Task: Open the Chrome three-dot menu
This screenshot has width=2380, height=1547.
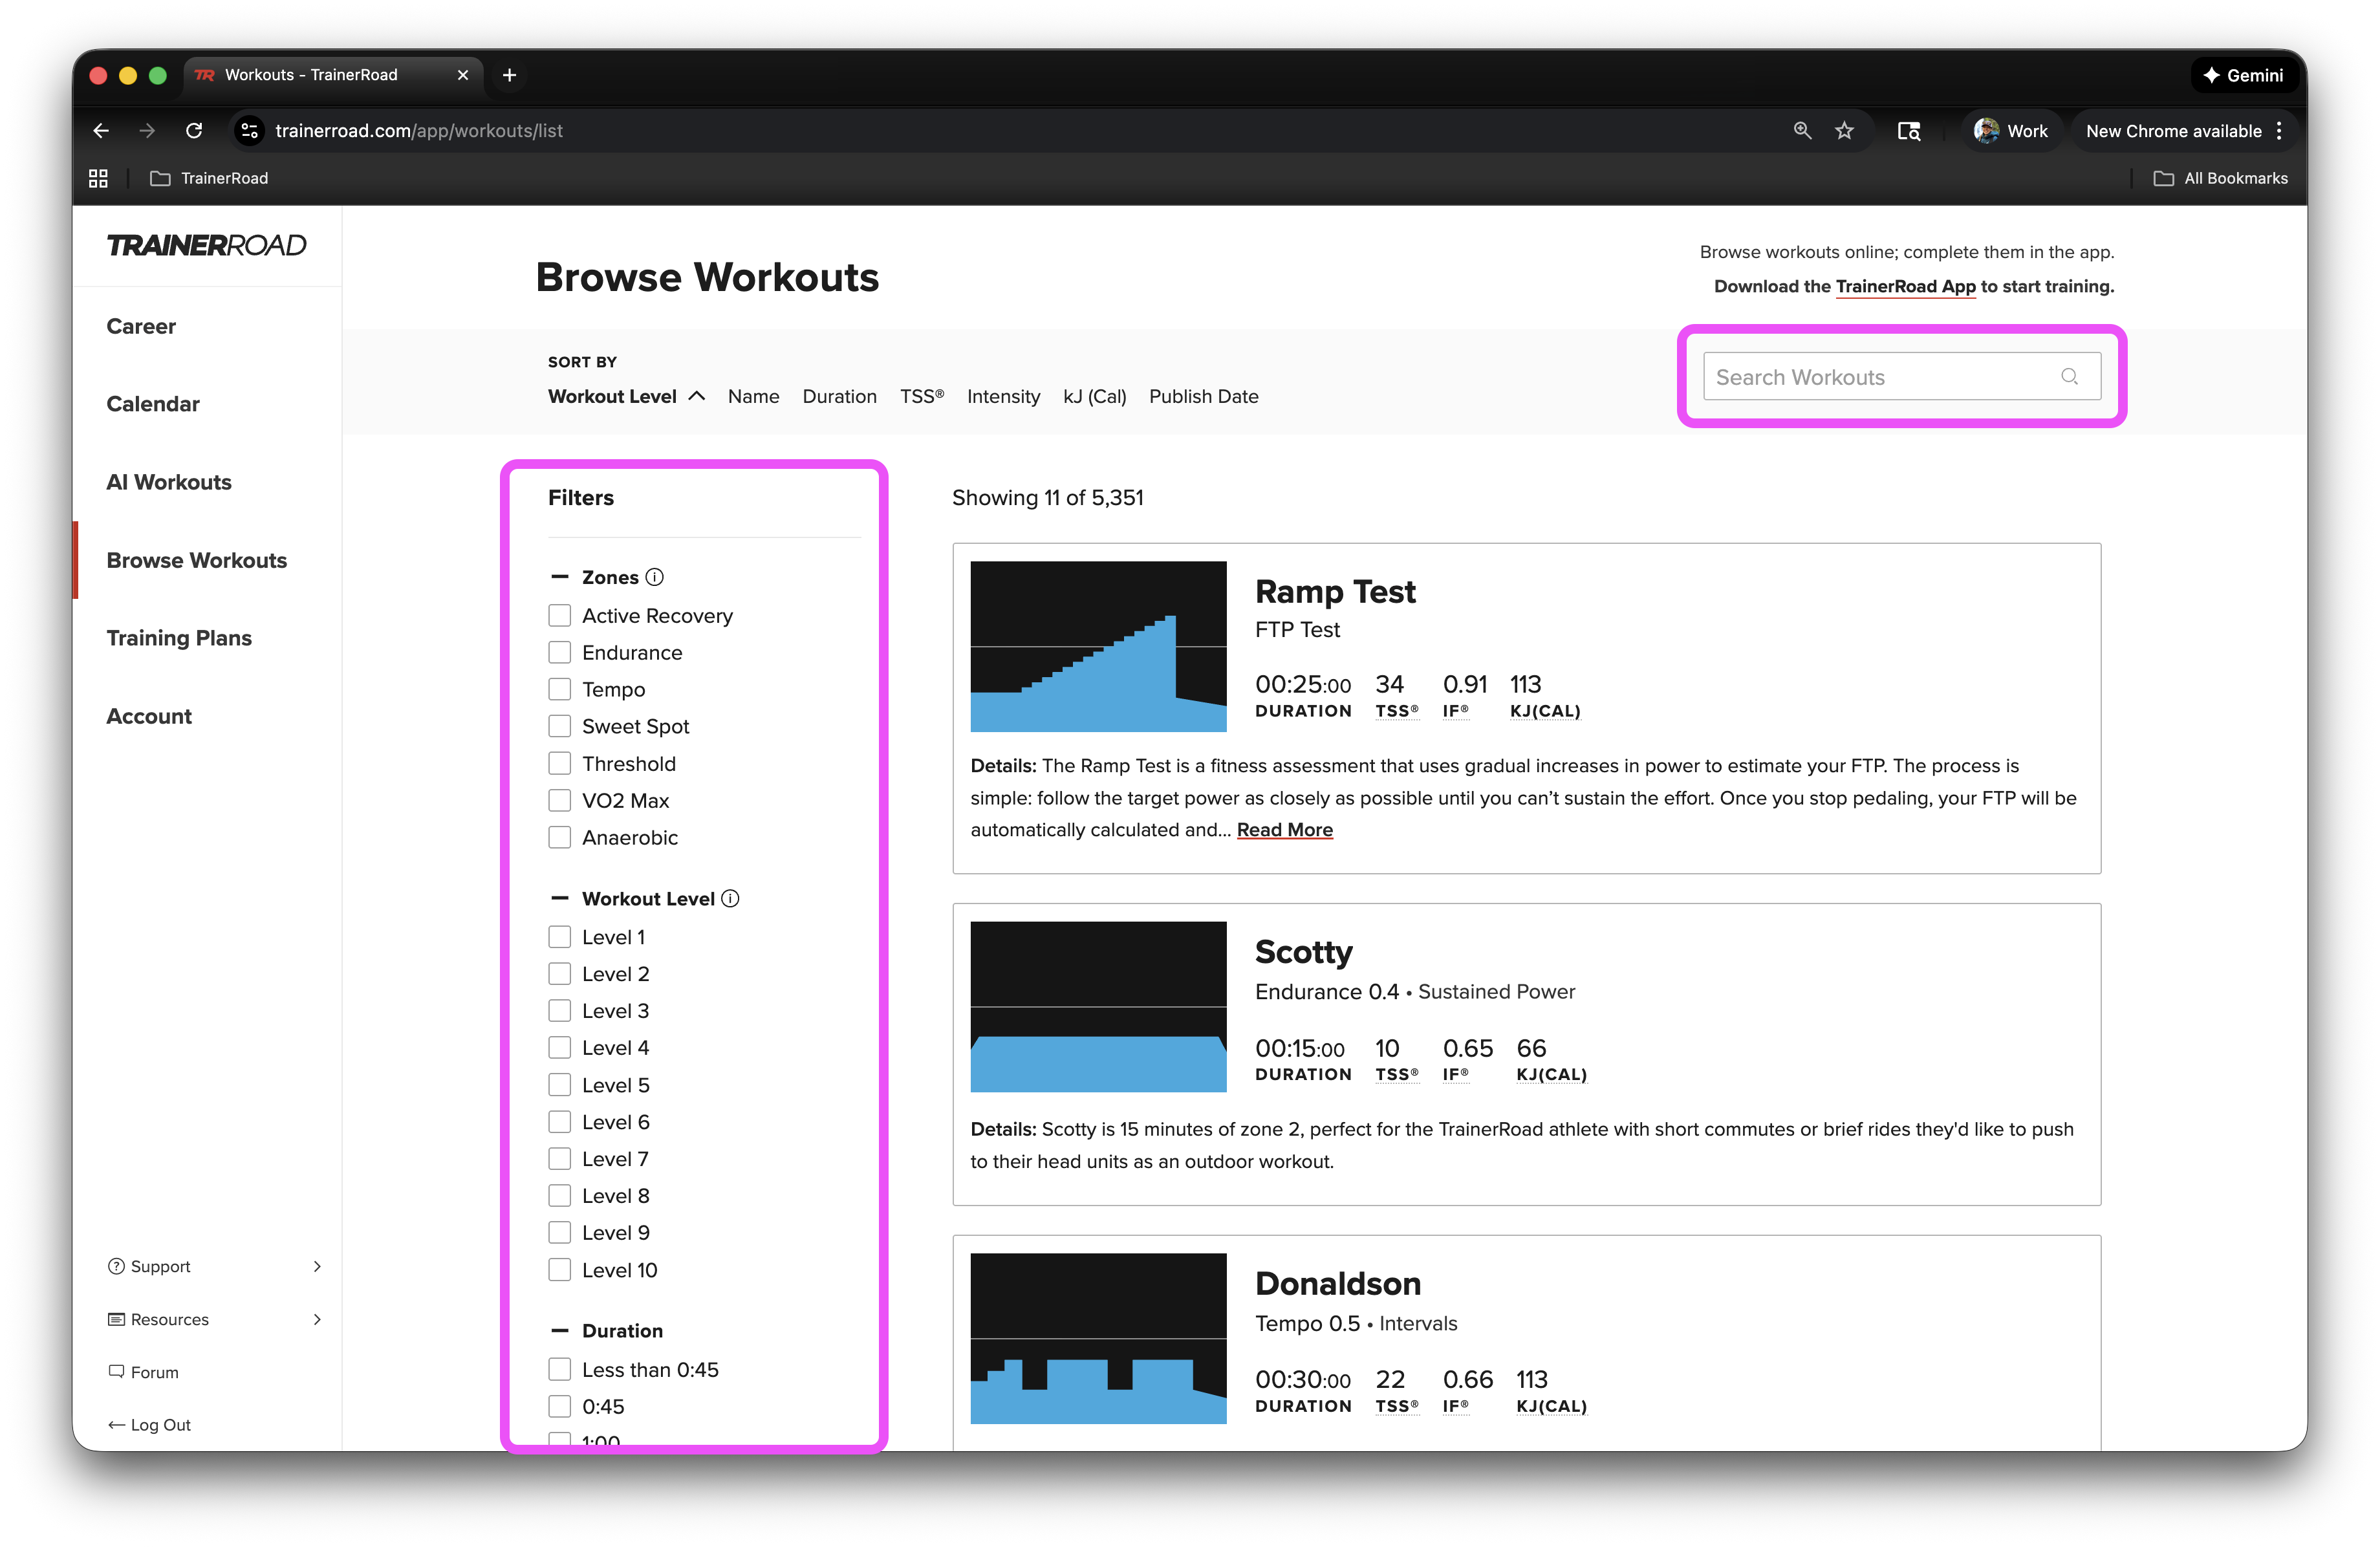Action: (x=2279, y=131)
